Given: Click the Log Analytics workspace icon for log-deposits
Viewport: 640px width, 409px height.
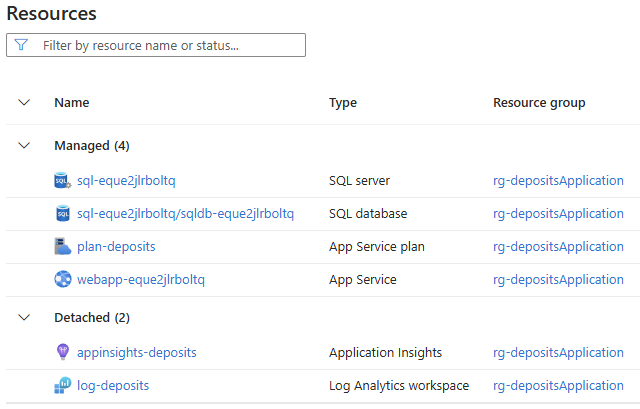Looking at the screenshot, I should tap(62, 385).
